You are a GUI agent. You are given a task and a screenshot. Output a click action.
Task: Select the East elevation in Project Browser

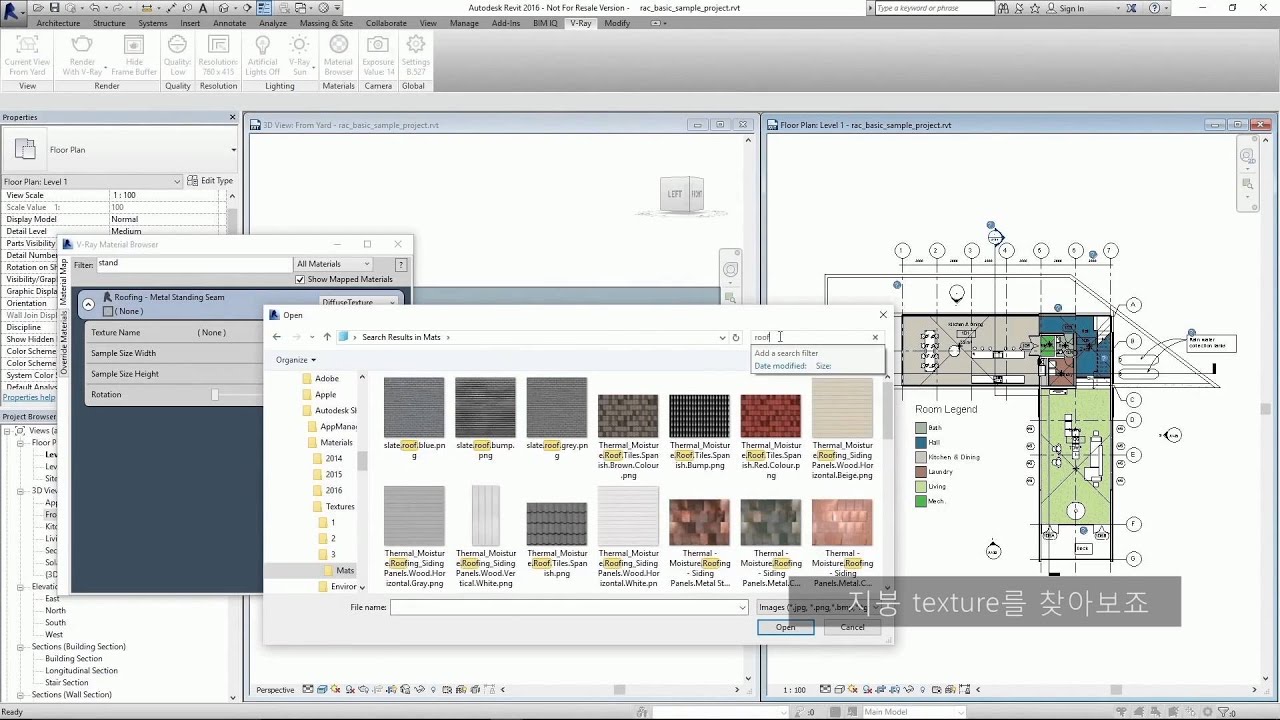tap(52, 599)
